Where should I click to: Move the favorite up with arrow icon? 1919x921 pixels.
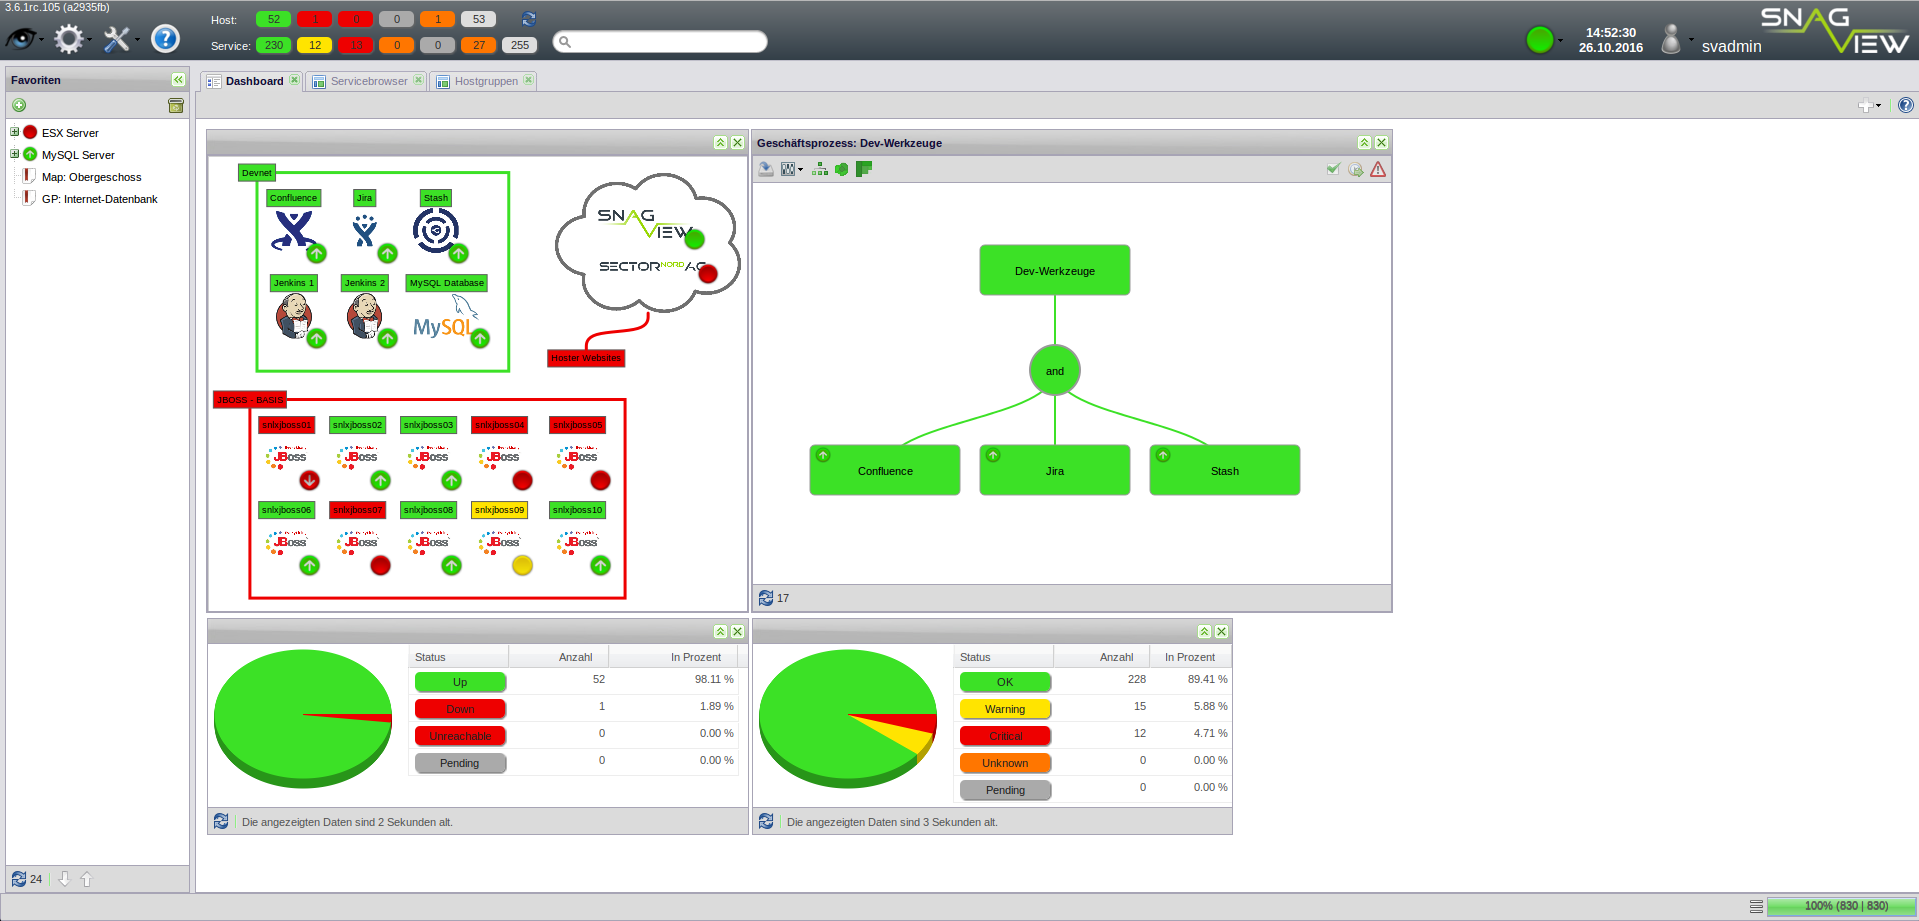(87, 879)
